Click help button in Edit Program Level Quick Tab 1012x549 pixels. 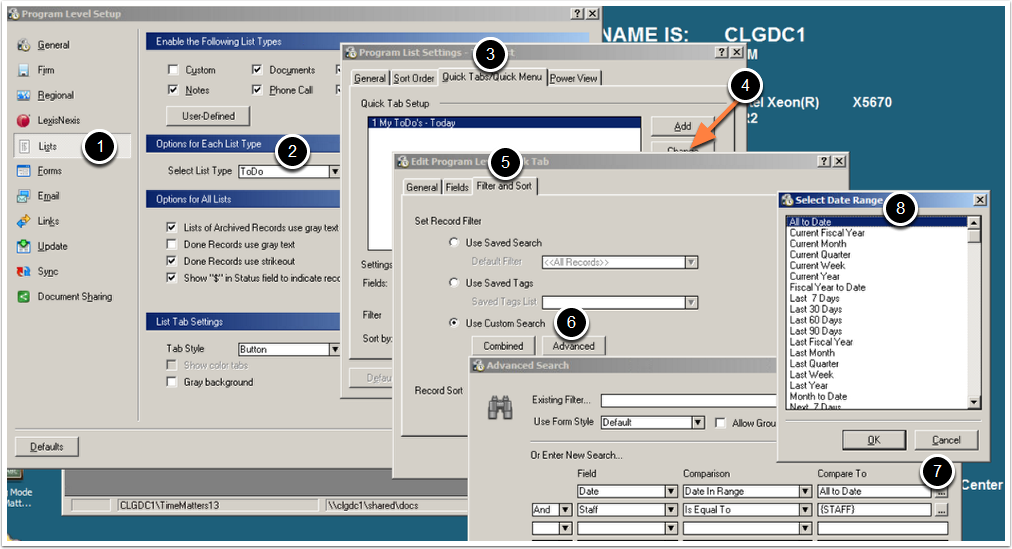824,161
